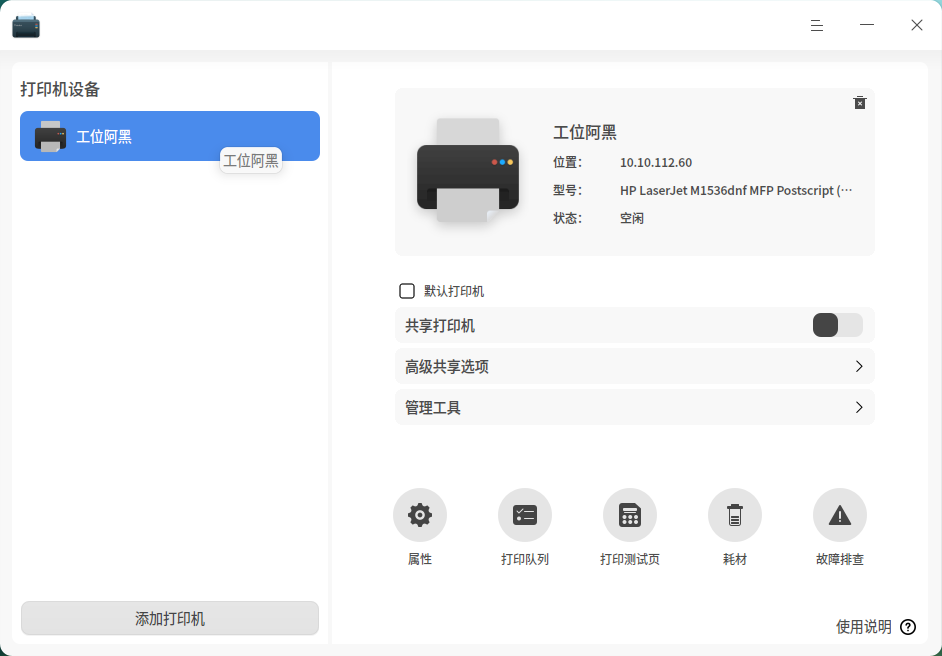Viewport: 942px width, 656px height.
Task: Check the default printer (默认打印机) checkbox
Action: pyautogui.click(x=407, y=291)
